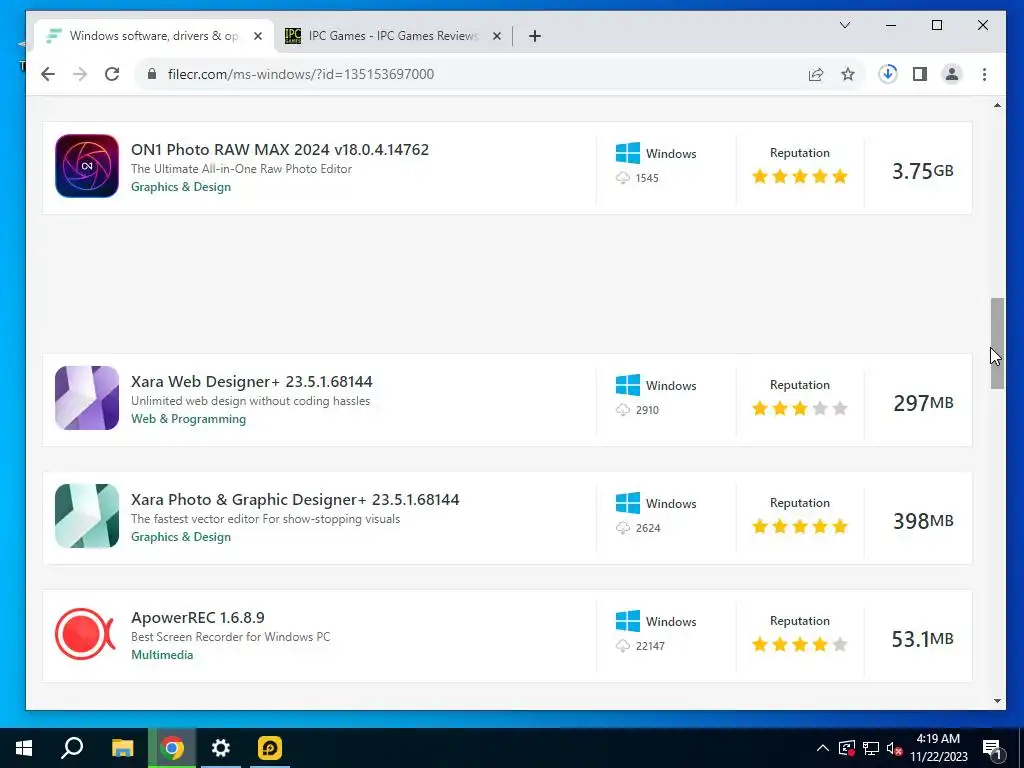Open the Xara Photo & Graphic Designer+ icon
The image size is (1024, 768).
pyautogui.click(x=87, y=516)
